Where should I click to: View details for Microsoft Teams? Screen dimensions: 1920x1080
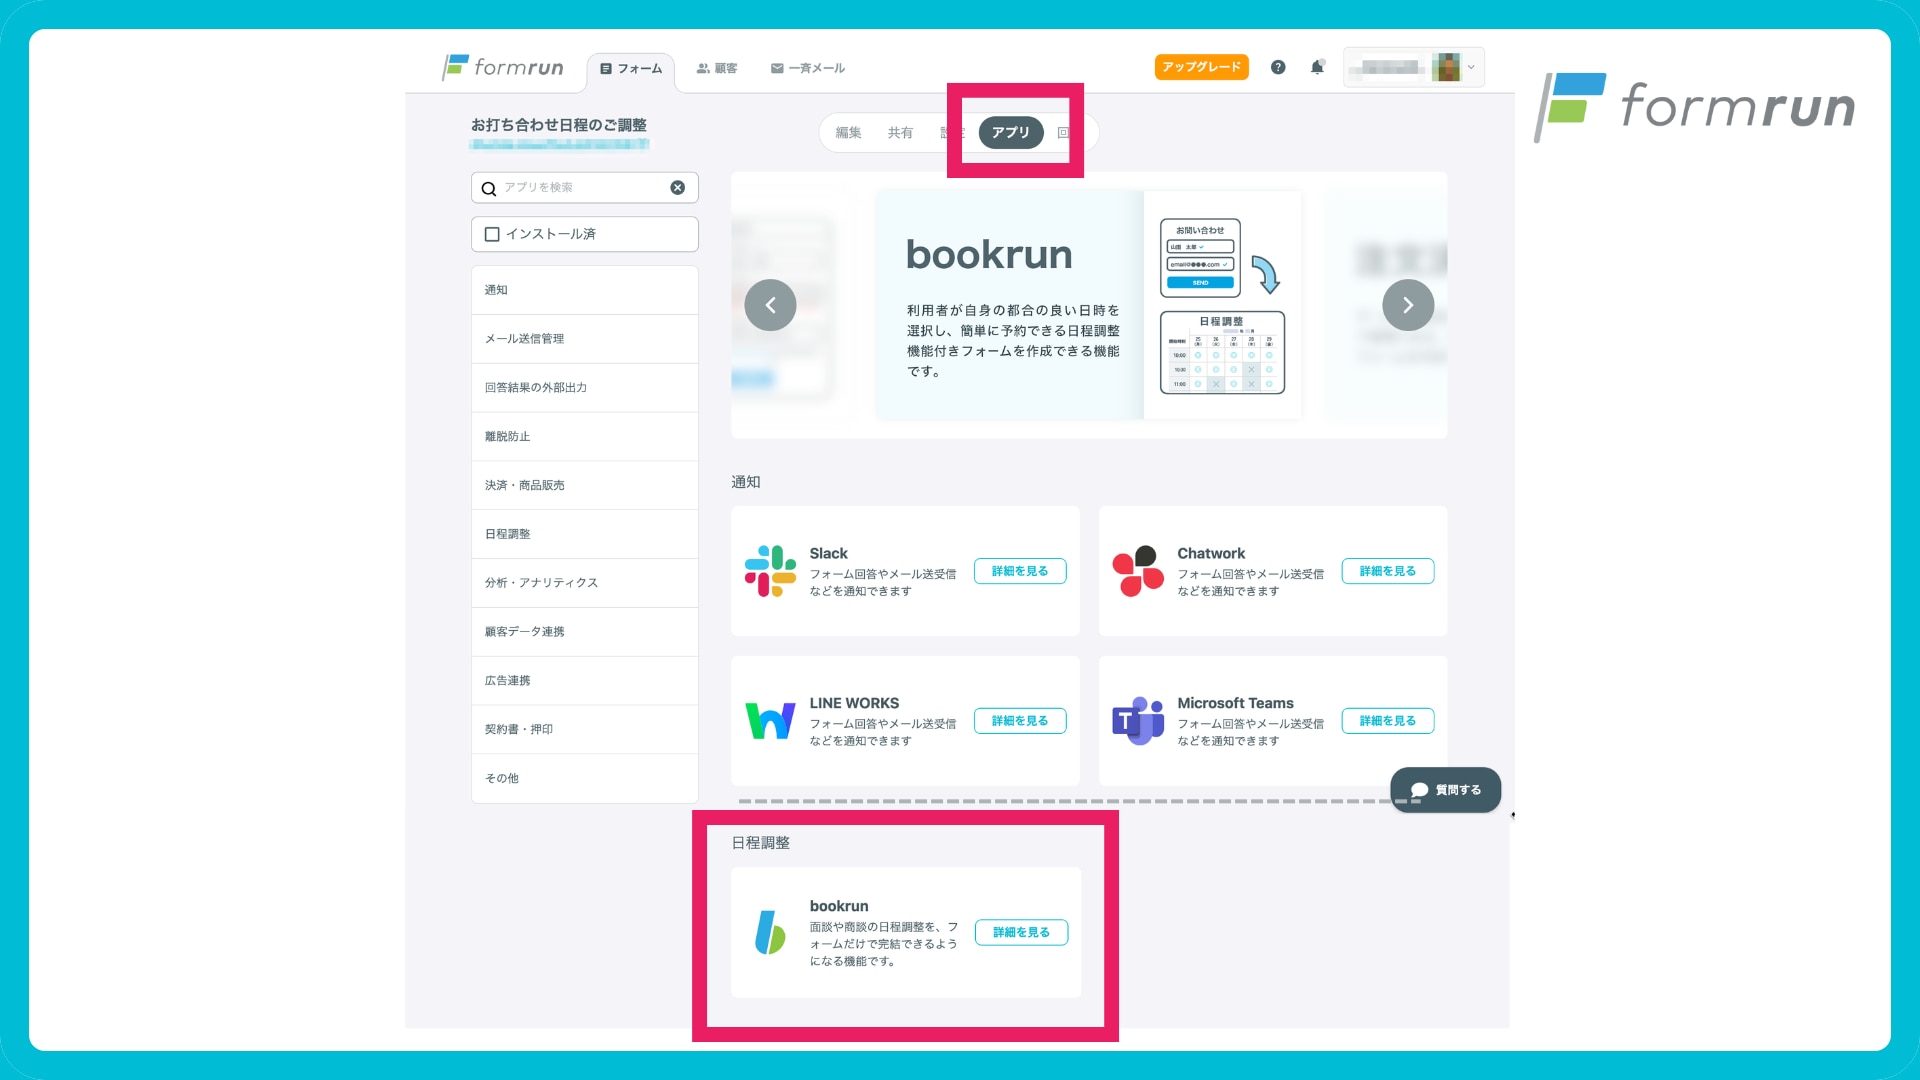tap(1388, 721)
